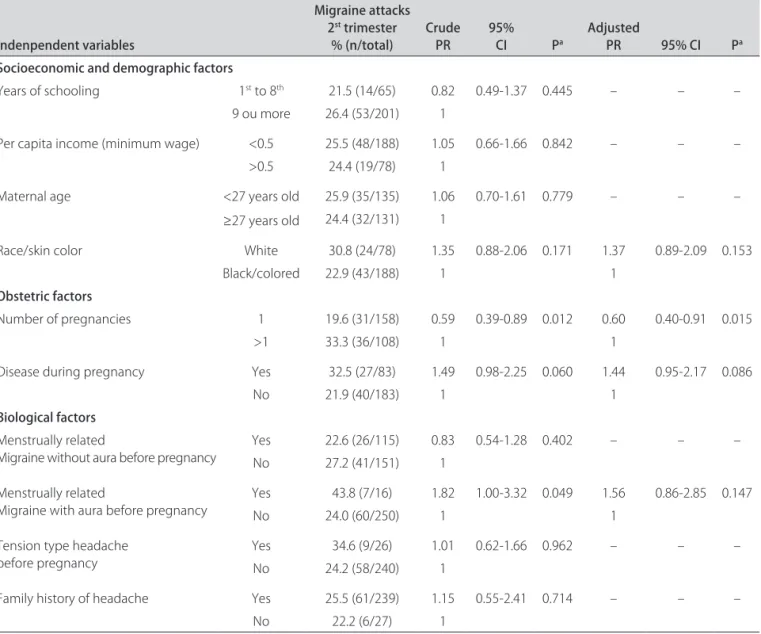761x634 pixels.
Task: Select the crude PR value 0.59
Action: click(x=443, y=319)
